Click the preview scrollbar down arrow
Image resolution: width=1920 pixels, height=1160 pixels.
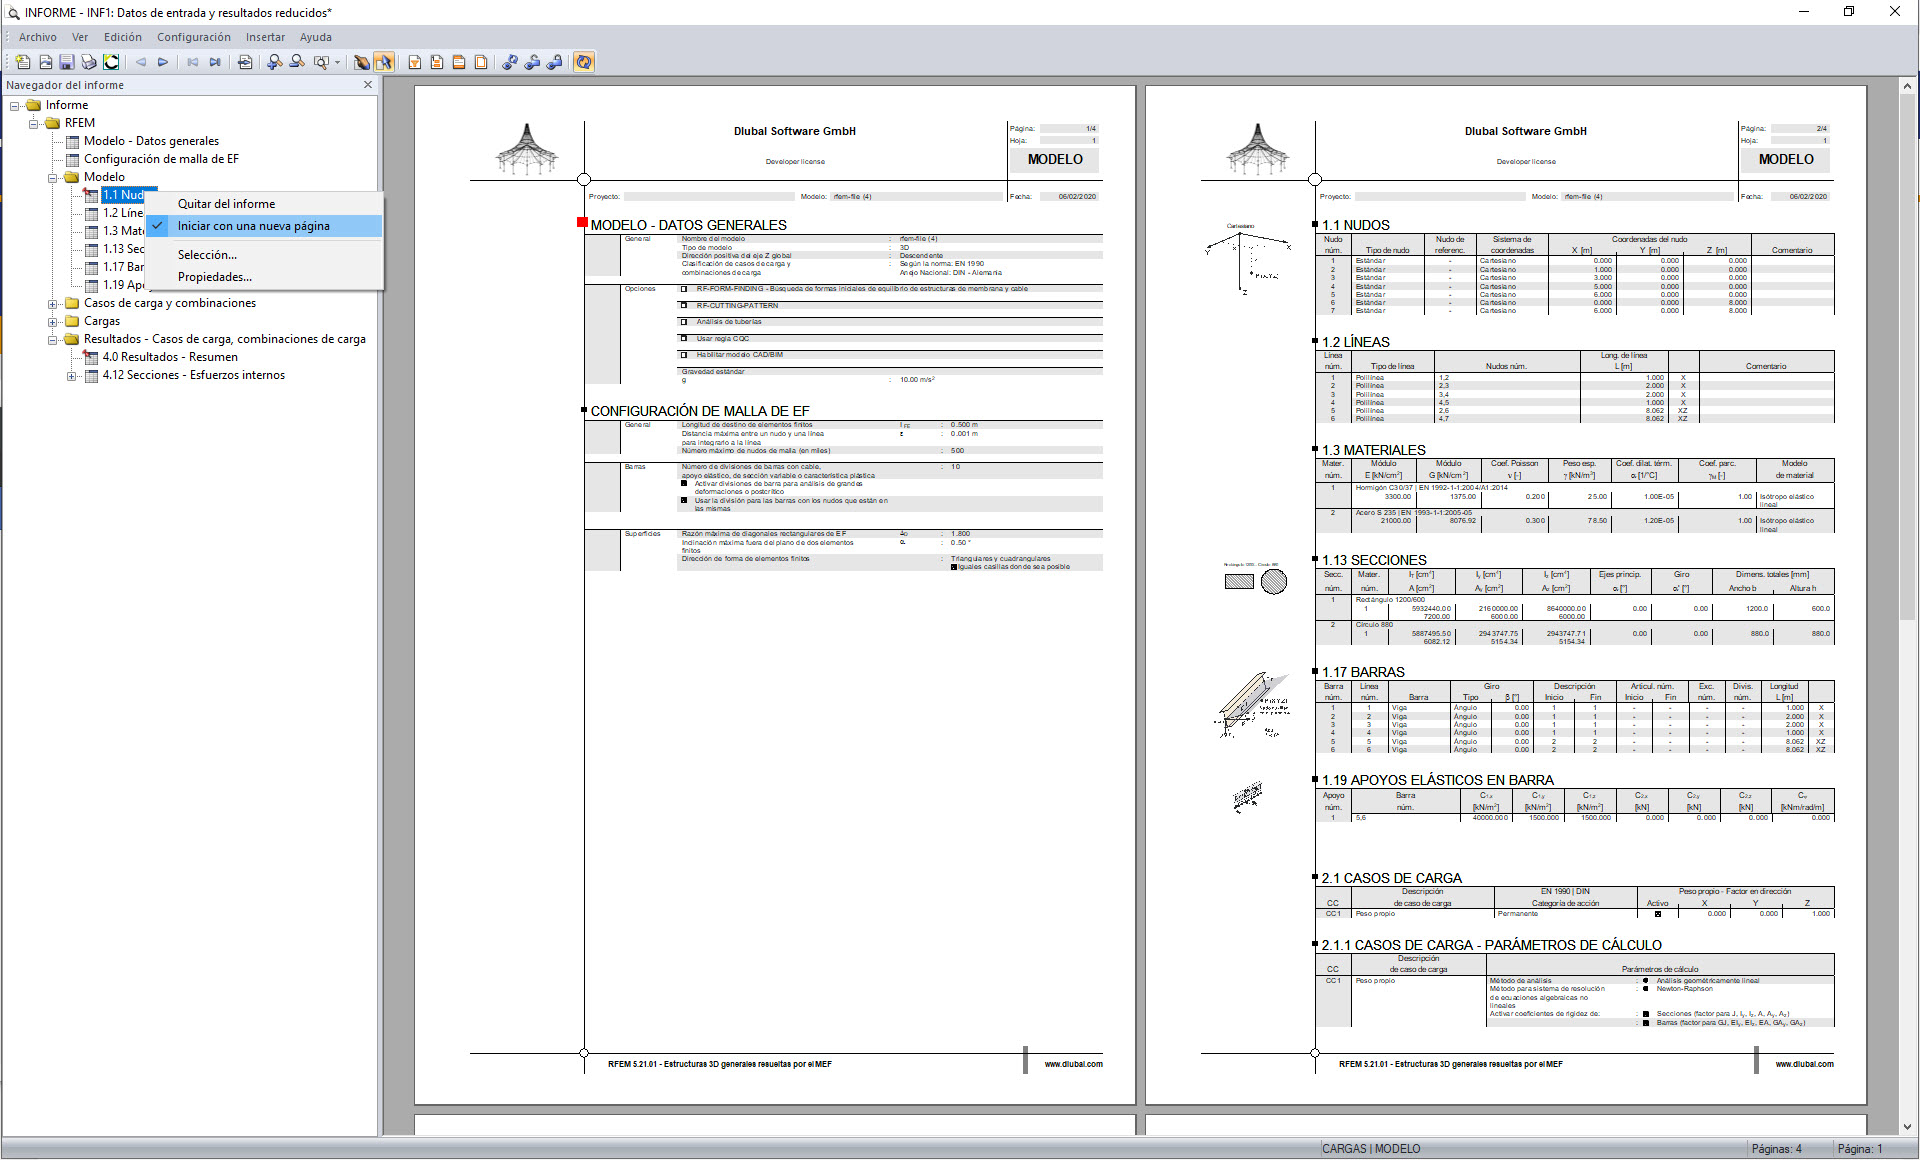coord(1908,1126)
